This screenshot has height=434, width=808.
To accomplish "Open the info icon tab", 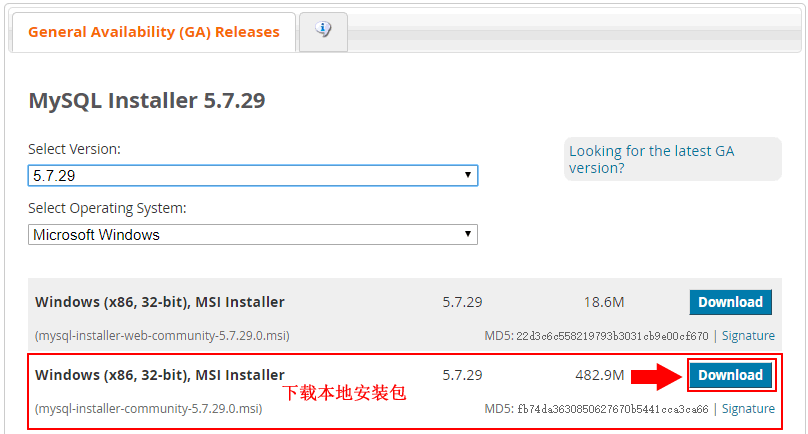I will [x=323, y=31].
